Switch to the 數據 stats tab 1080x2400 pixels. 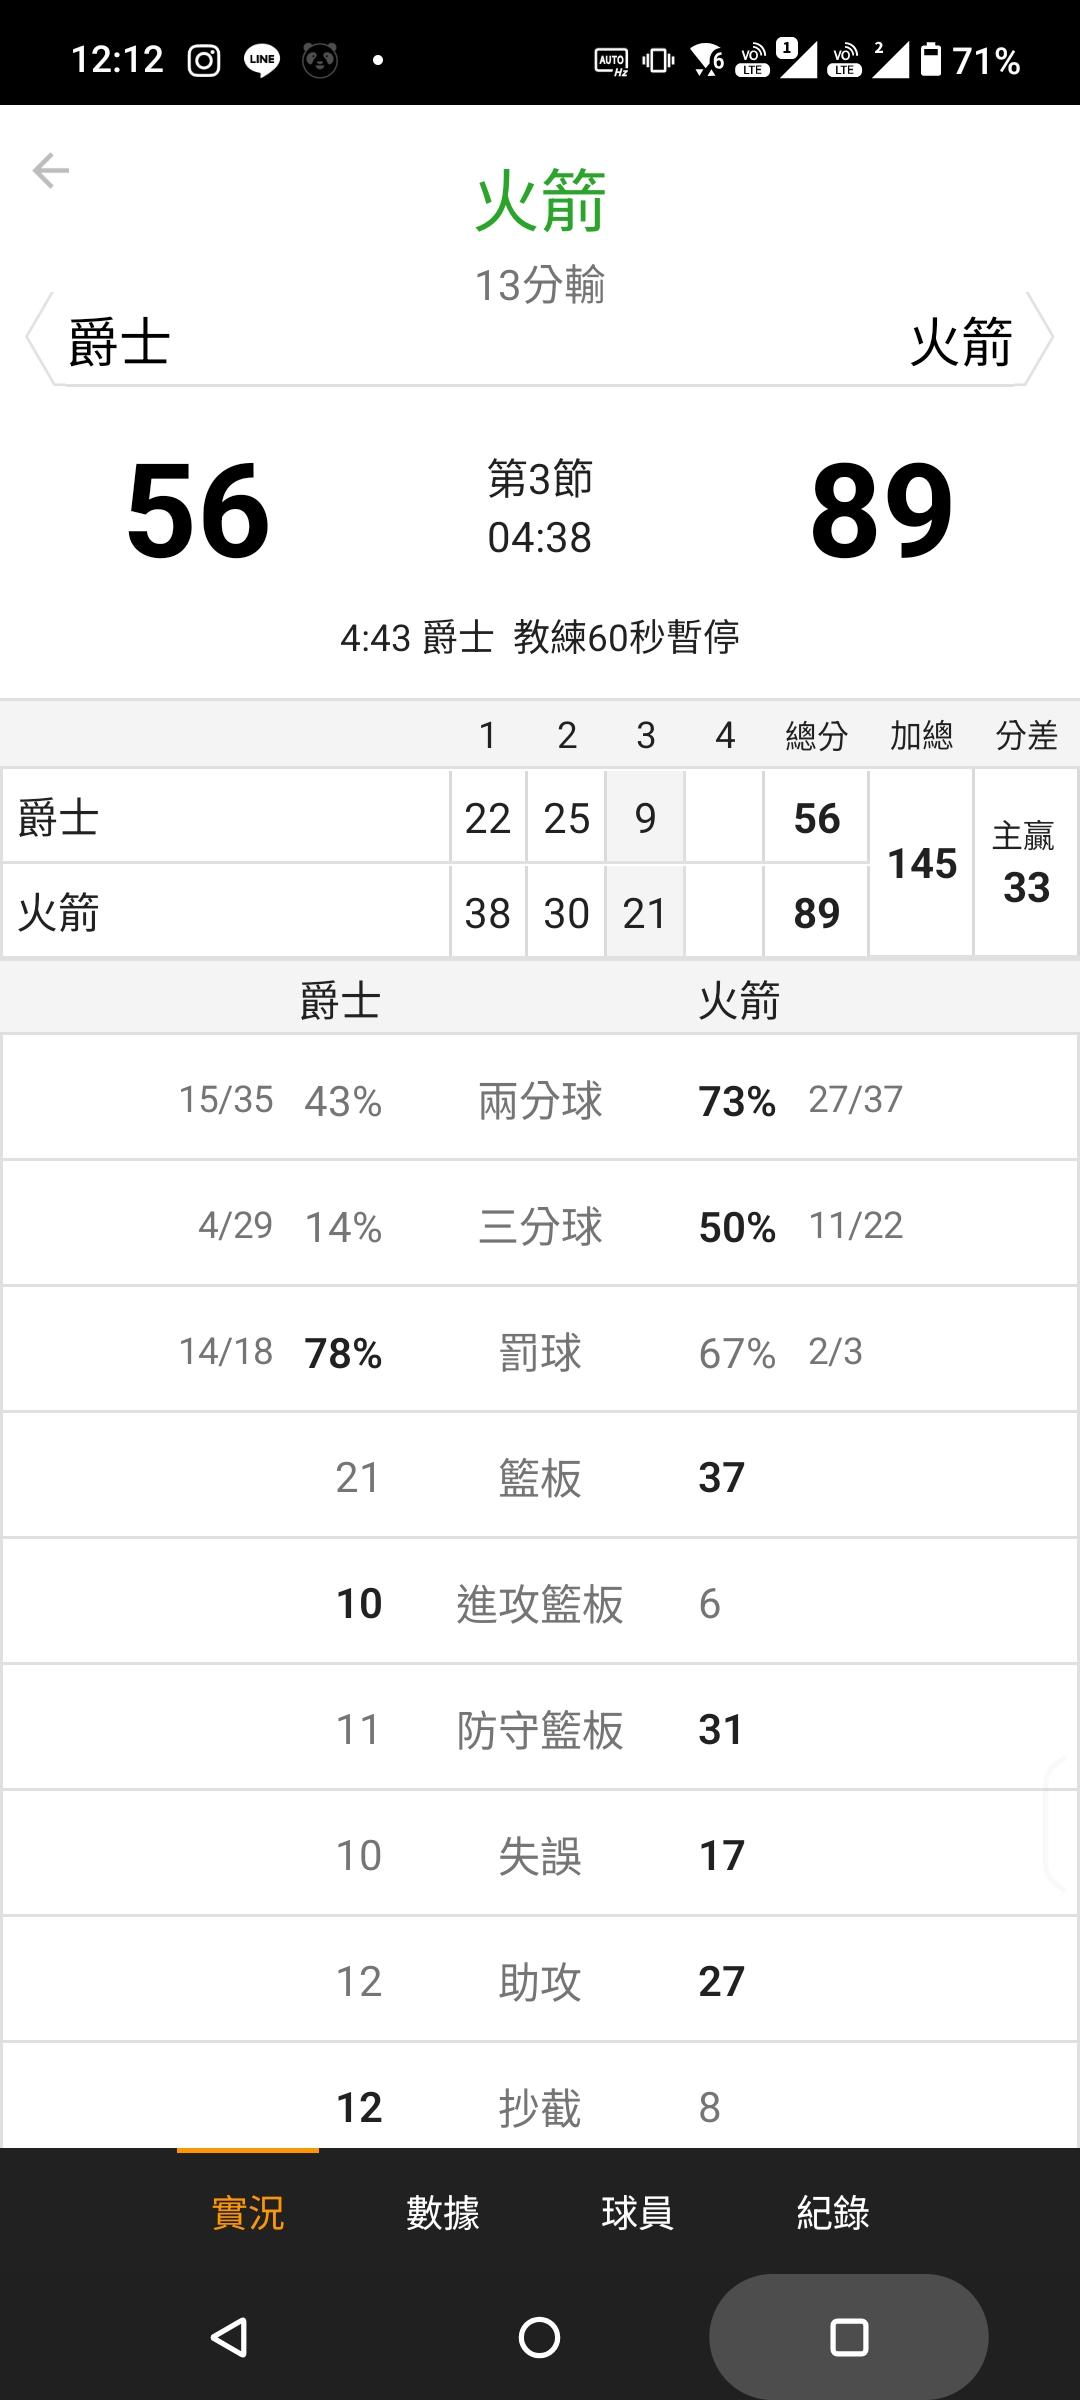pos(442,2212)
